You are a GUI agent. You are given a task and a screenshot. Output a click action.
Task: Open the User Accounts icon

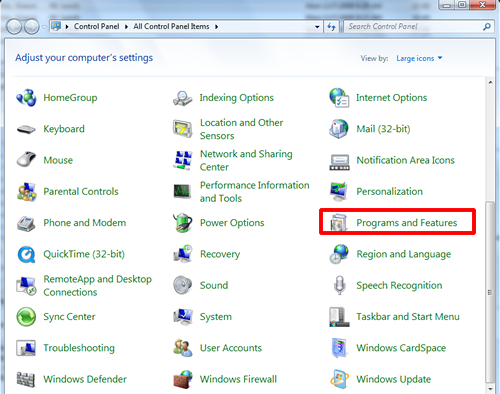click(182, 348)
